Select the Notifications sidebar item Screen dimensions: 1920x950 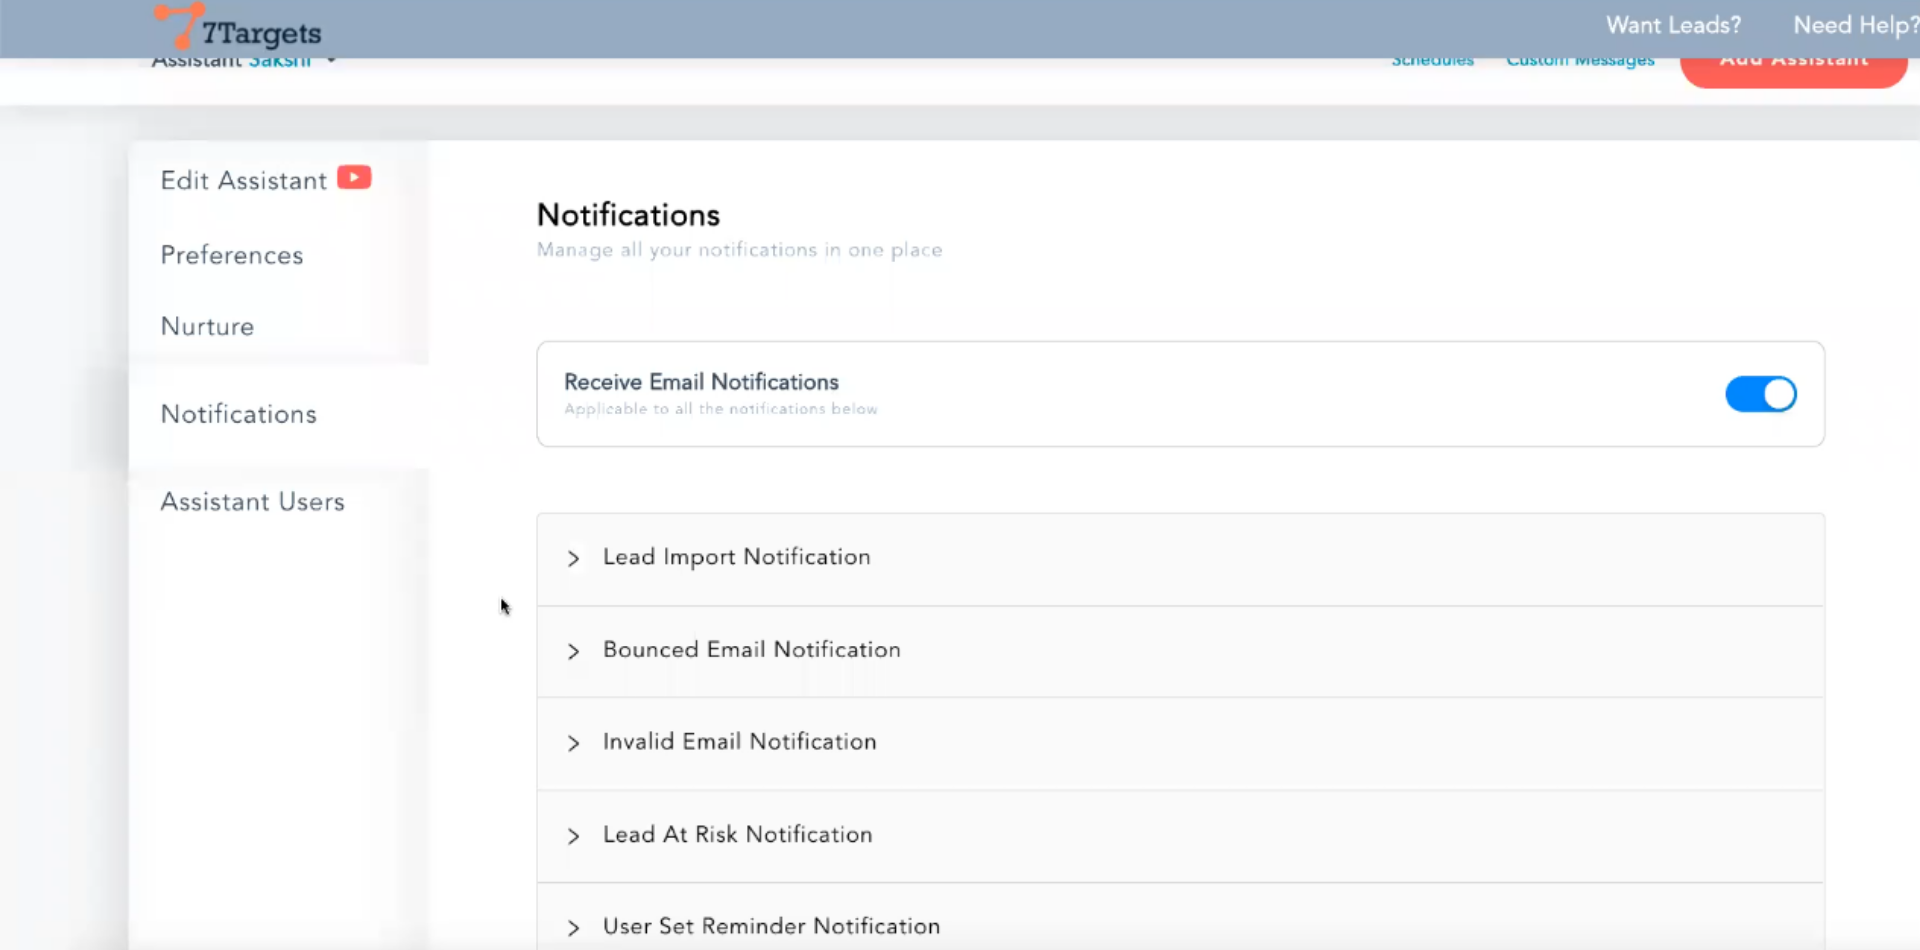(x=239, y=414)
